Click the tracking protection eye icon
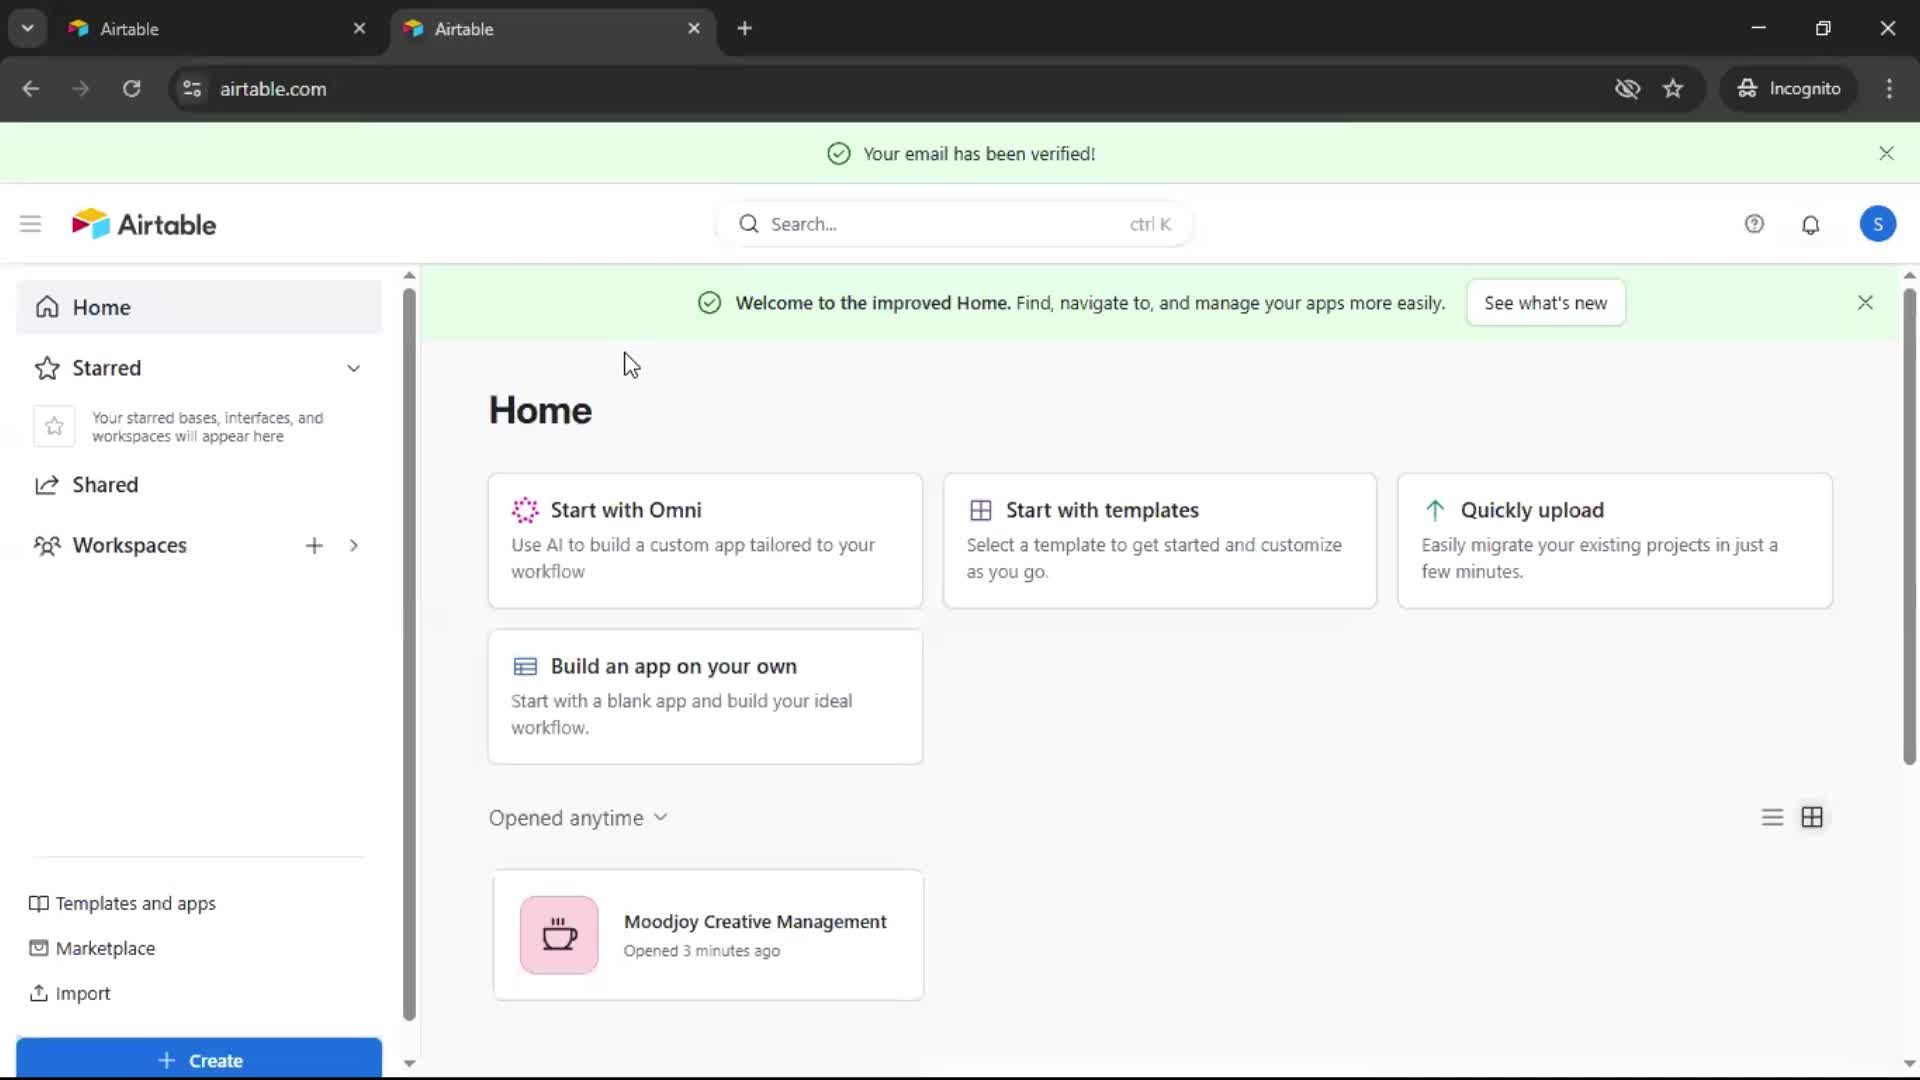 [1627, 89]
